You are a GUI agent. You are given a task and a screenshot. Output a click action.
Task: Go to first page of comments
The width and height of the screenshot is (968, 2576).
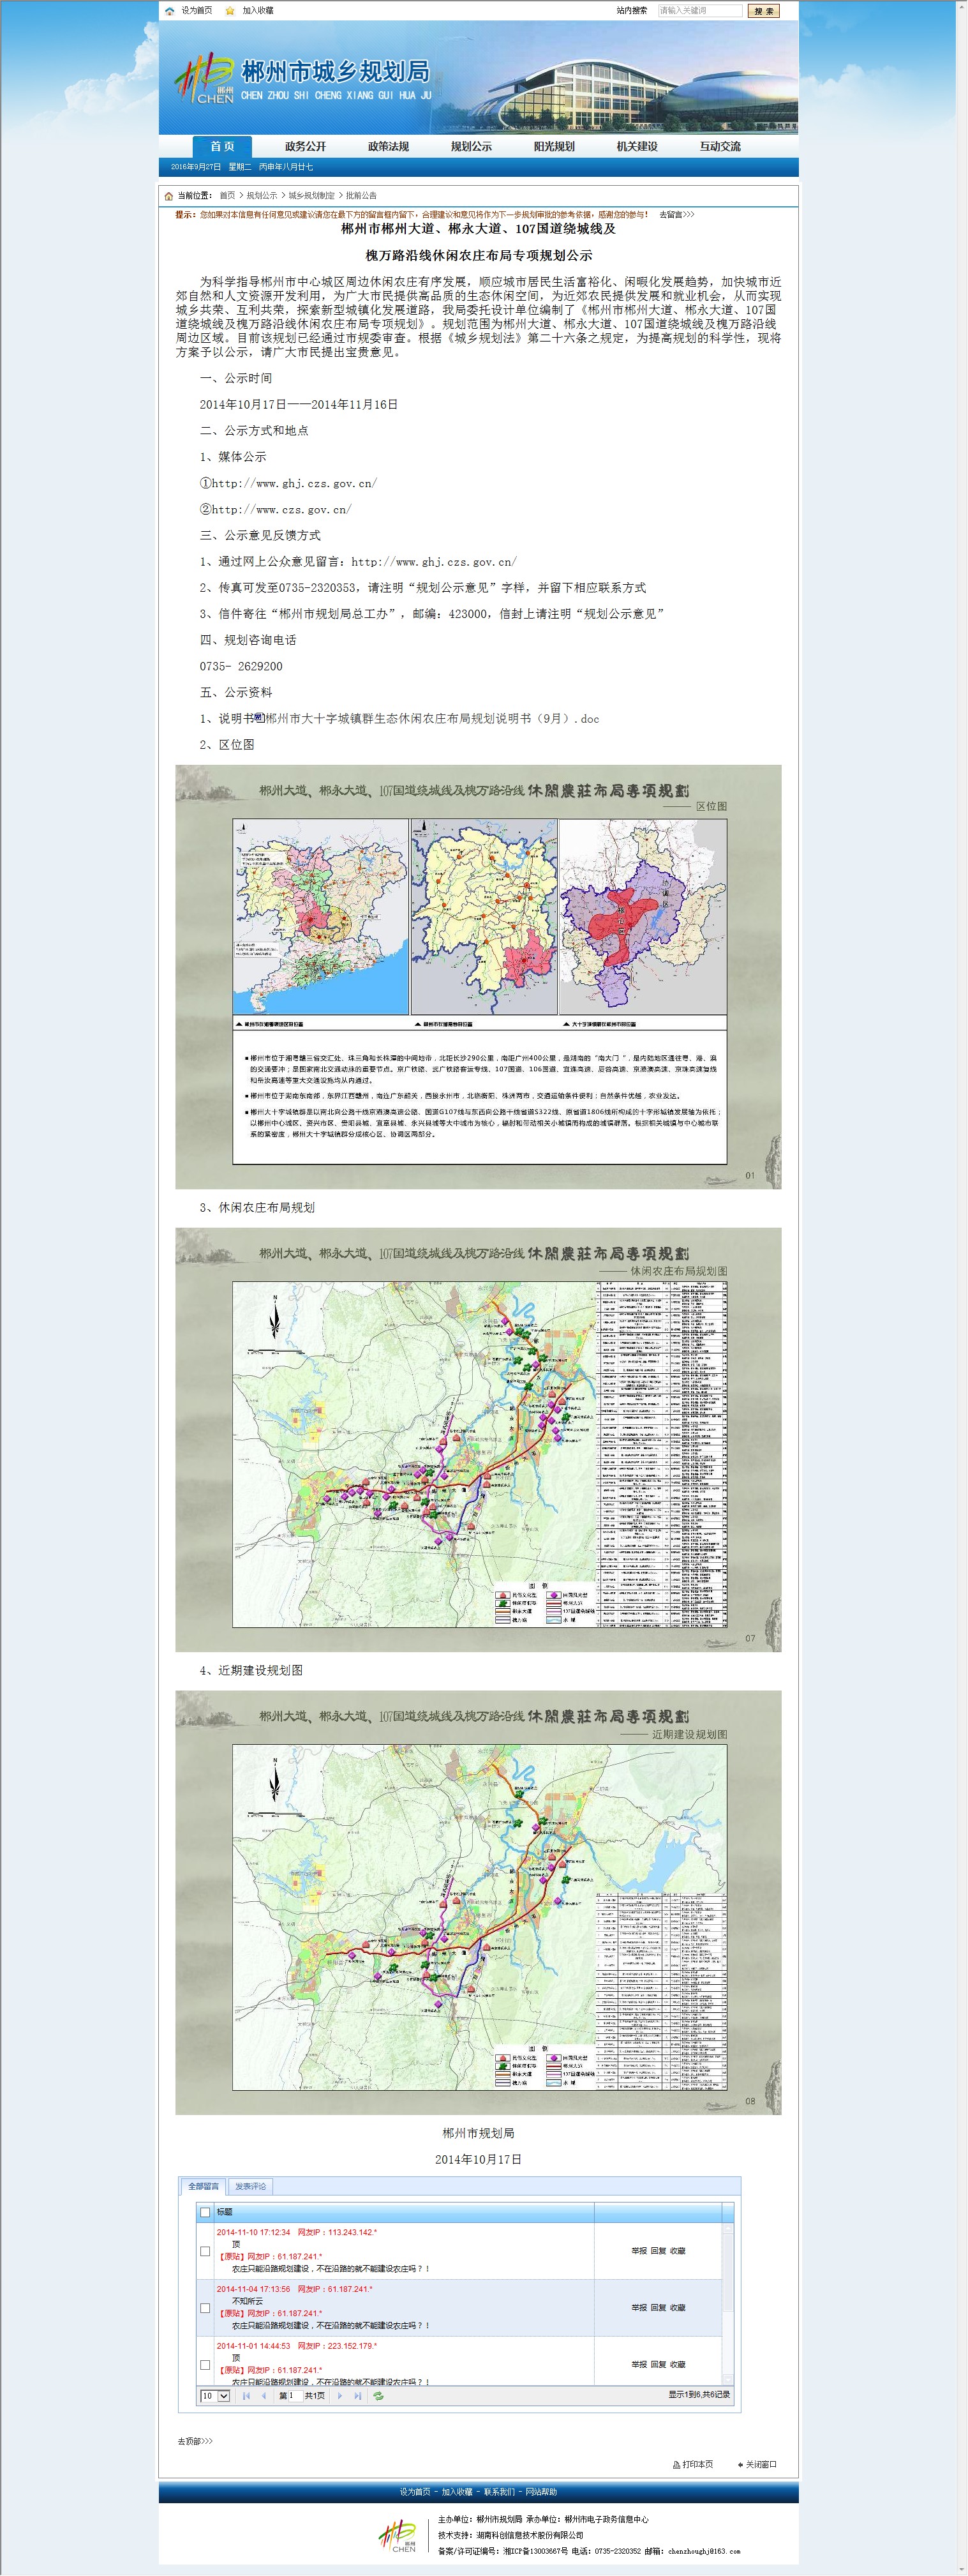[246, 2396]
